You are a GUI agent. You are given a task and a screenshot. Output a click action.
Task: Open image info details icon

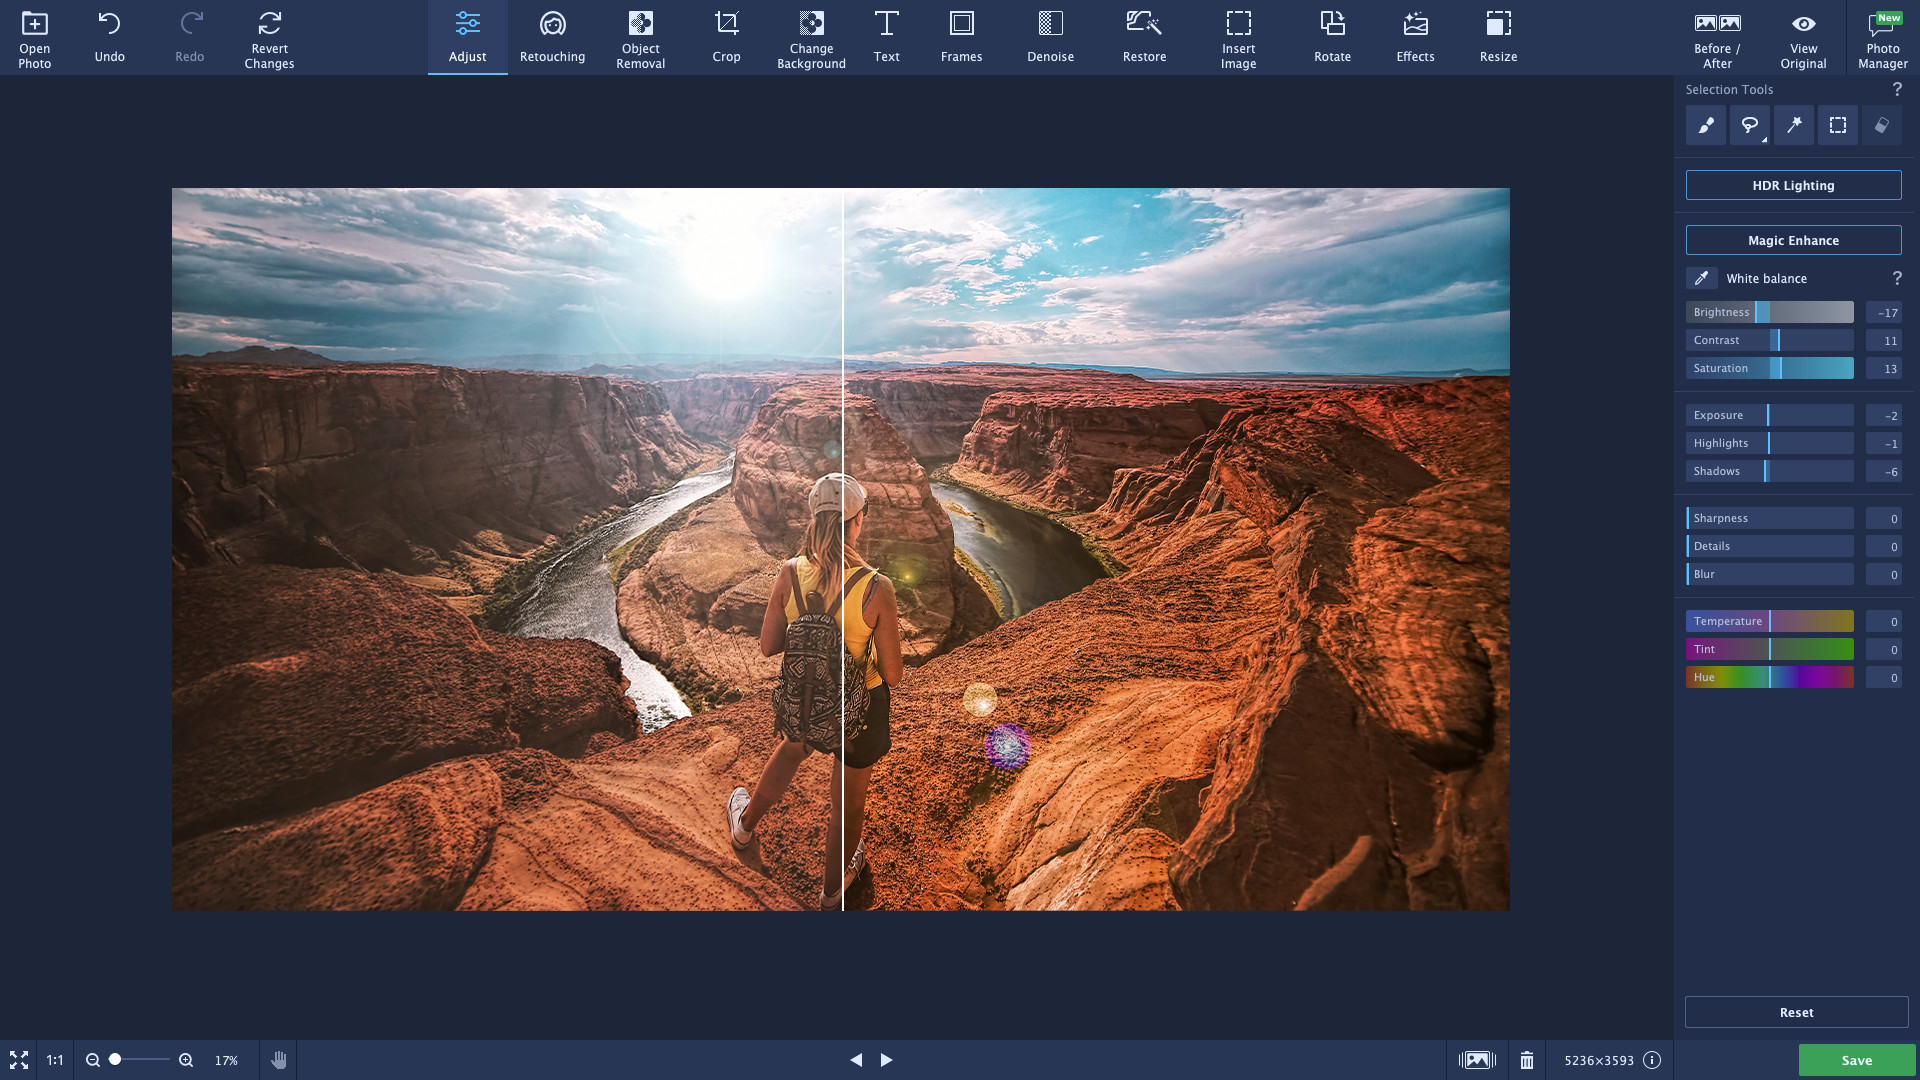point(1652,1060)
